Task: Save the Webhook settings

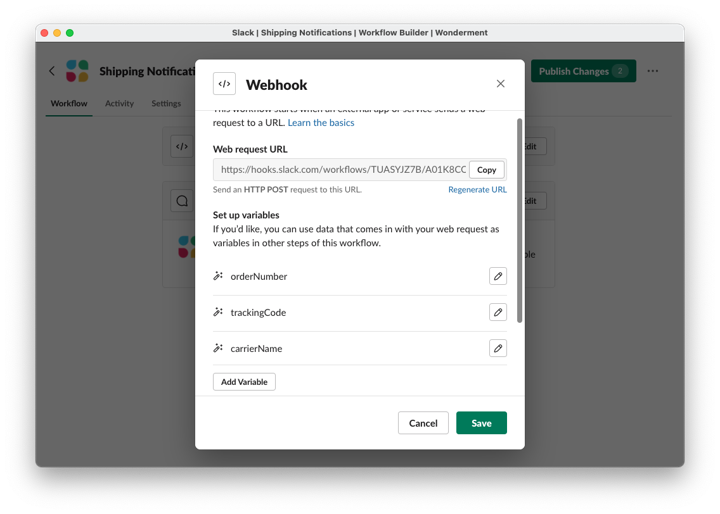Action: coord(481,423)
